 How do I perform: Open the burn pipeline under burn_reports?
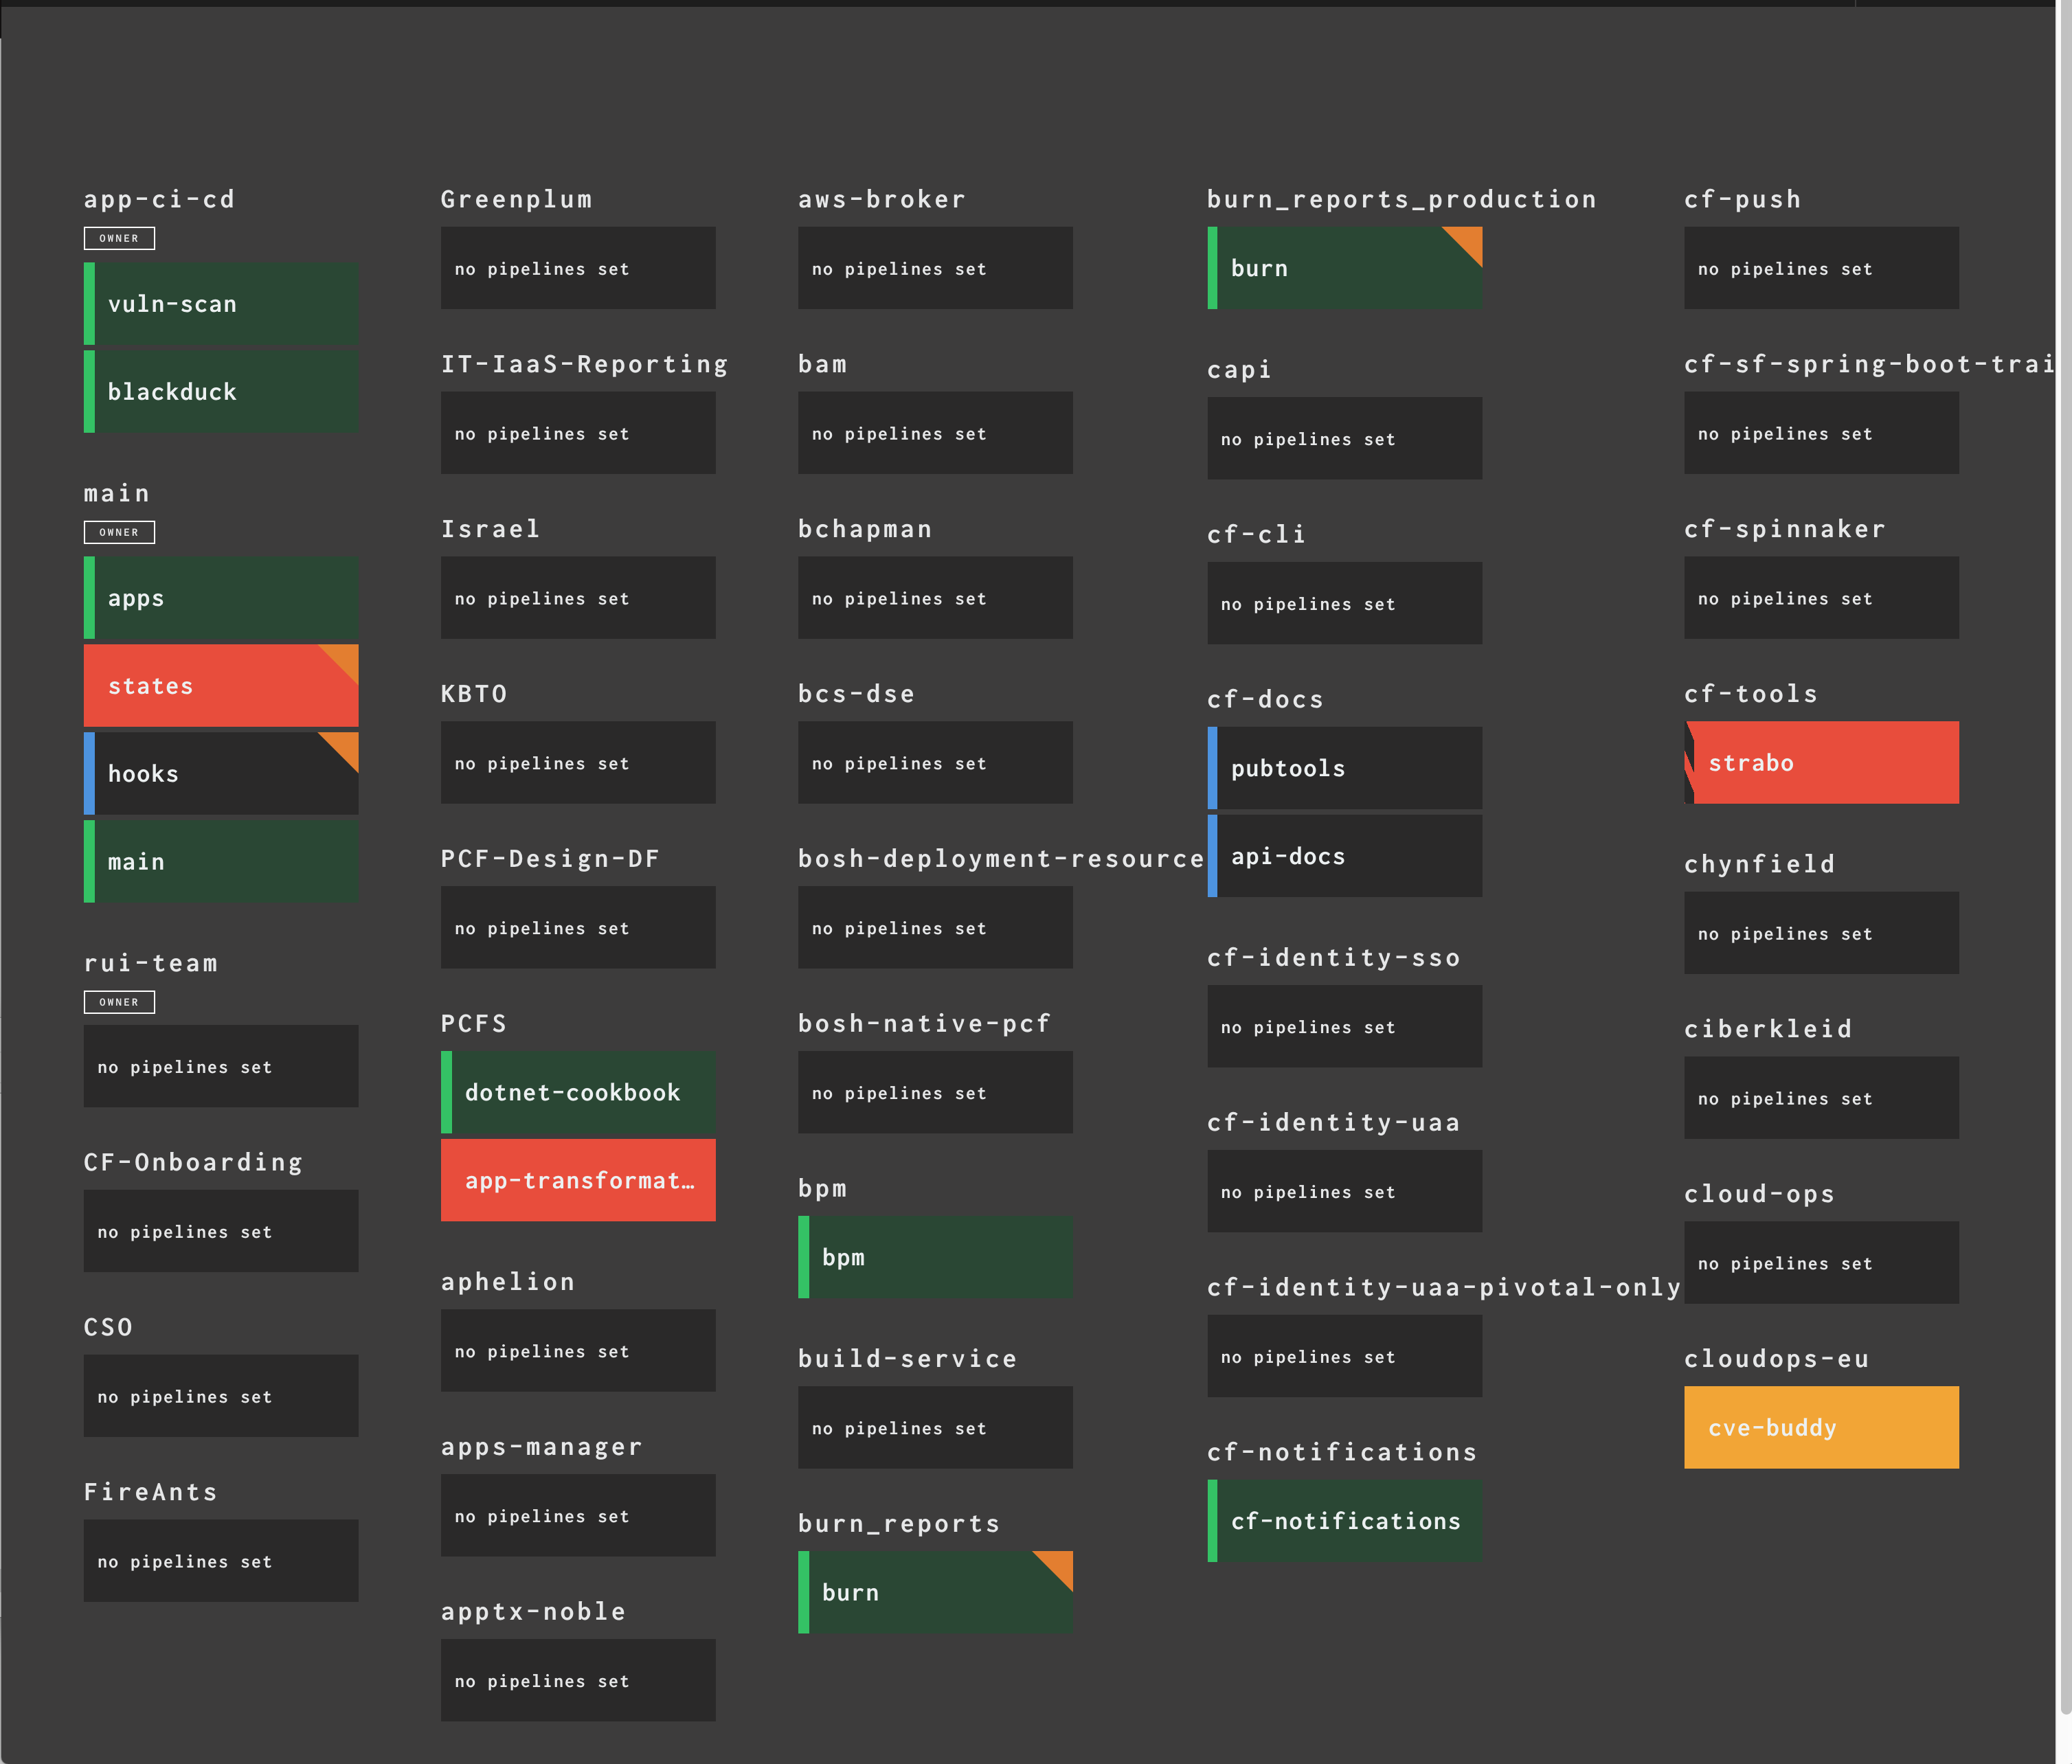click(934, 1592)
